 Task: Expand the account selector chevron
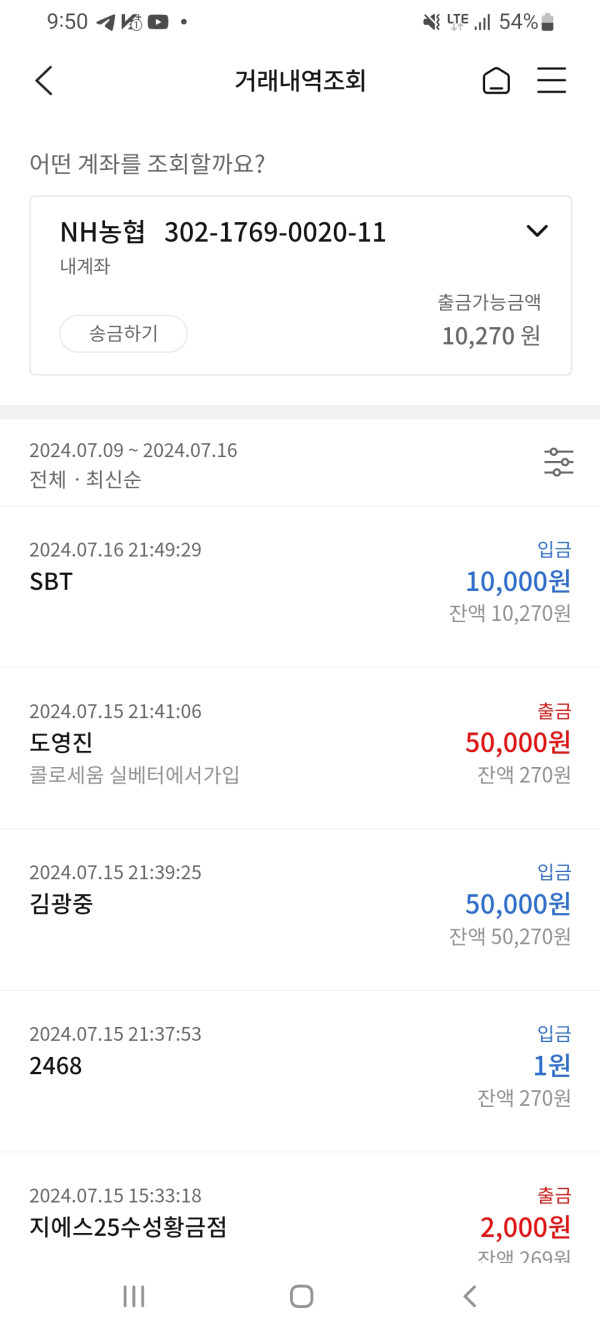(x=537, y=231)
